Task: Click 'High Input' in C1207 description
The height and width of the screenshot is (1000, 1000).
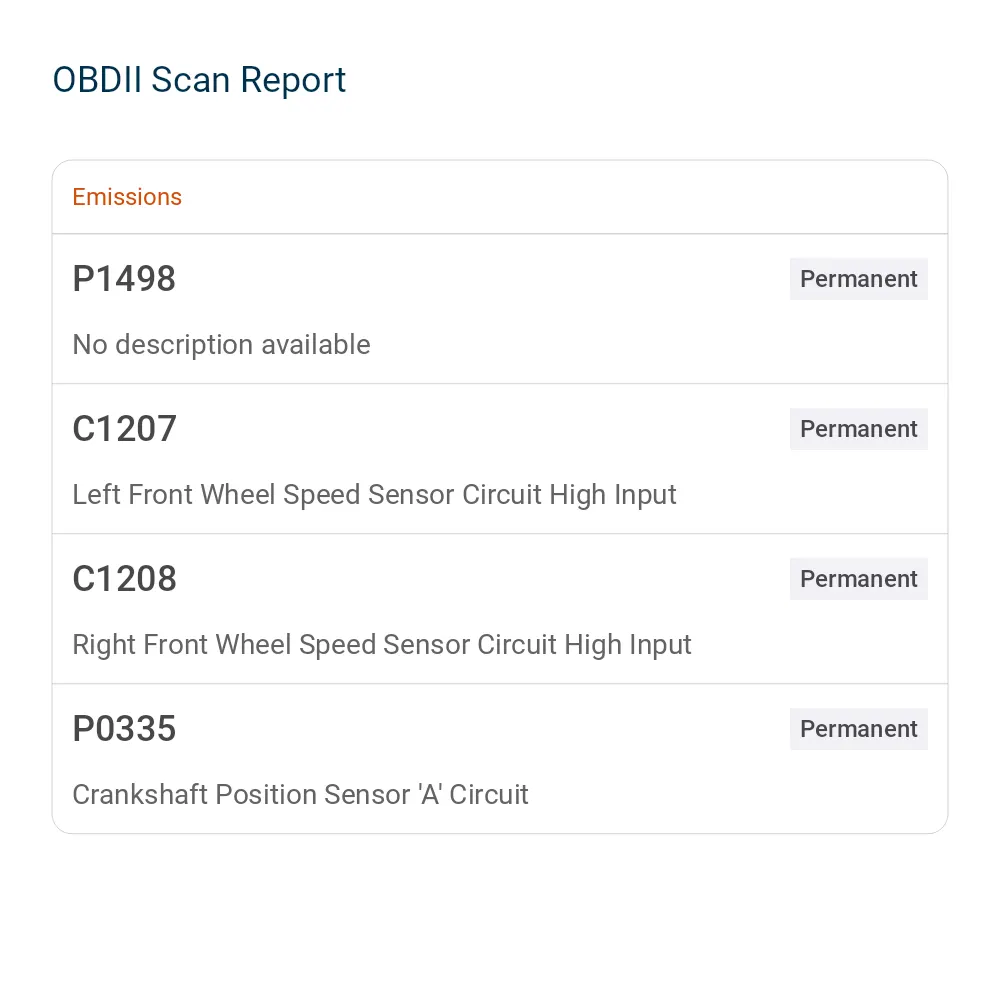Action: point(613,495)
